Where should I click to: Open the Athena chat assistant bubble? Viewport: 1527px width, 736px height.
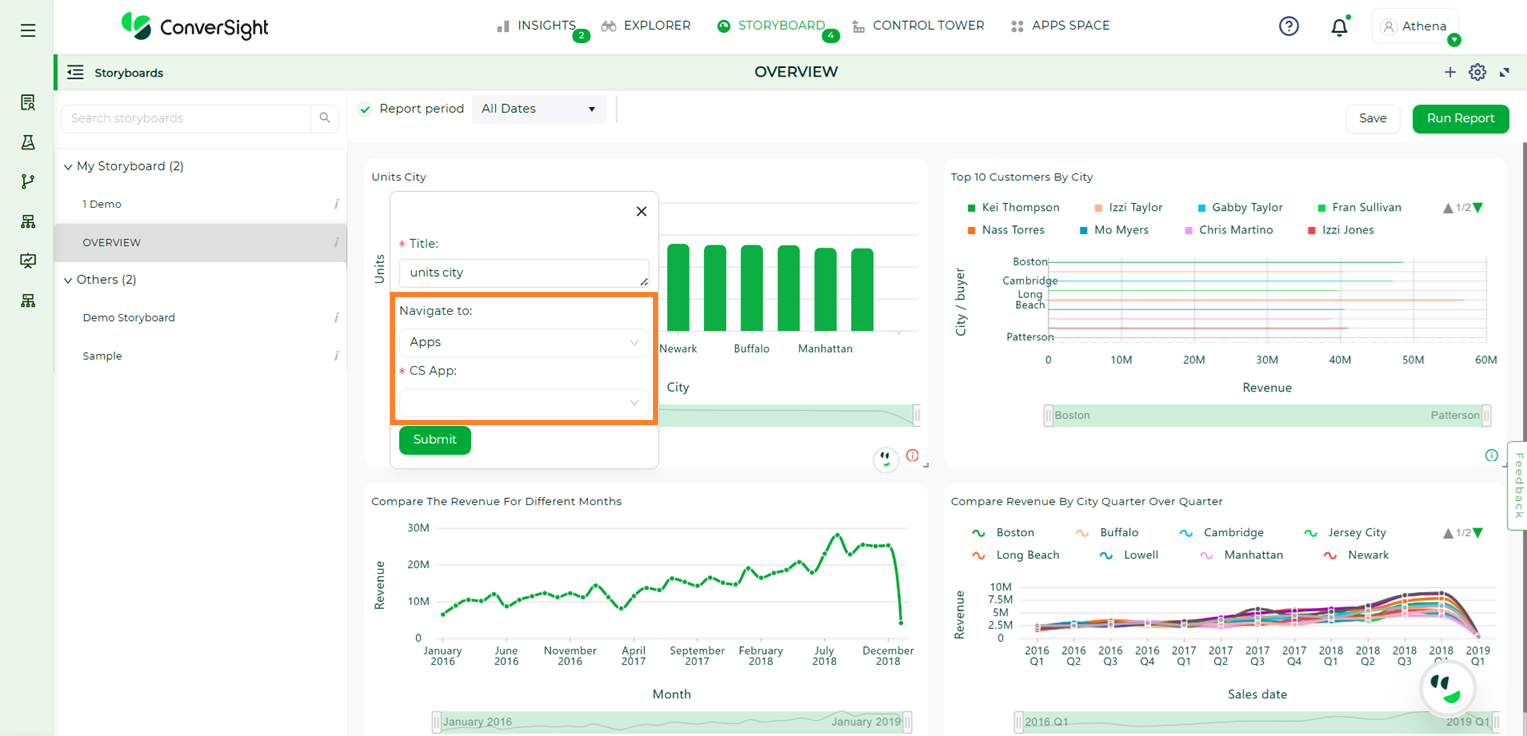(1447, 686)
